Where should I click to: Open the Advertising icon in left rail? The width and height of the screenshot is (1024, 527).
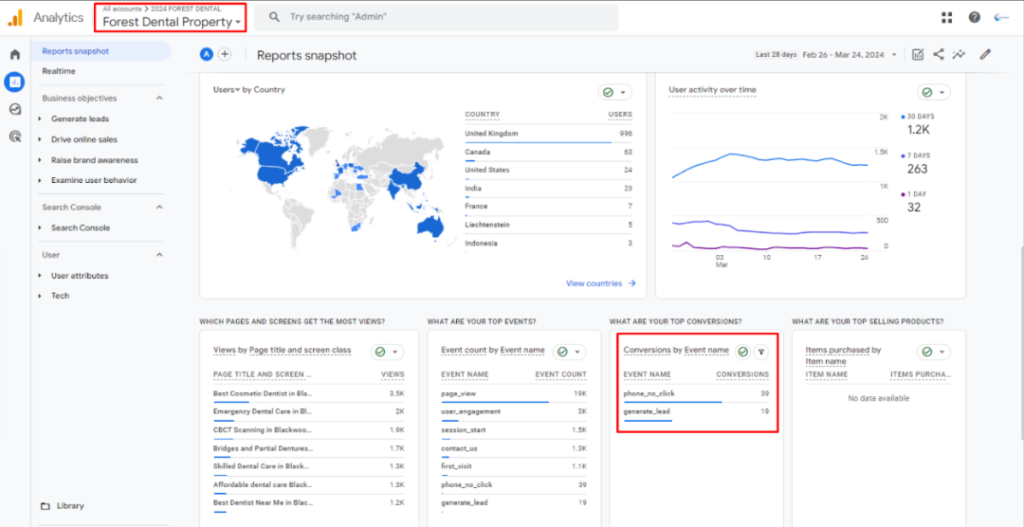(x=15, y=136)
